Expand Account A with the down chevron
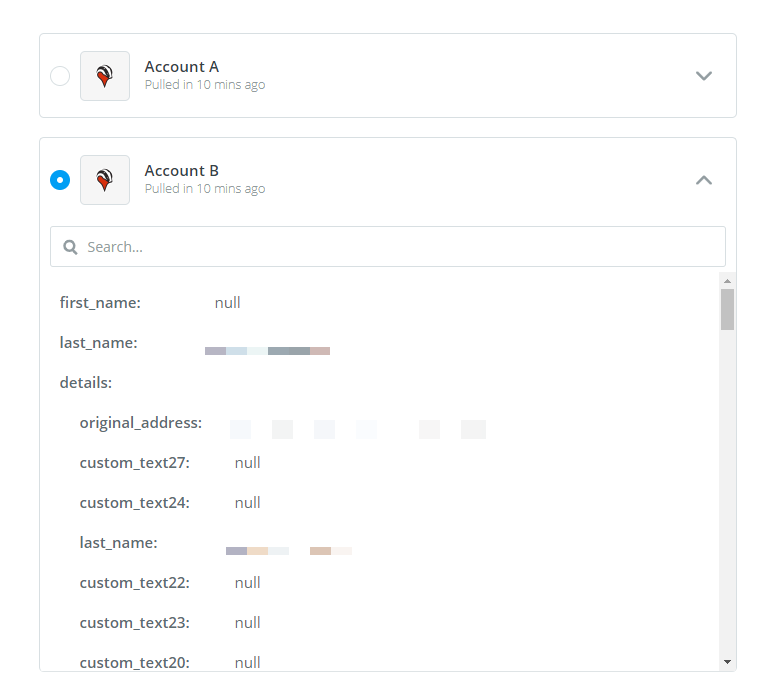The width and height of the screenshot is (773, 686). pos(703,76)
